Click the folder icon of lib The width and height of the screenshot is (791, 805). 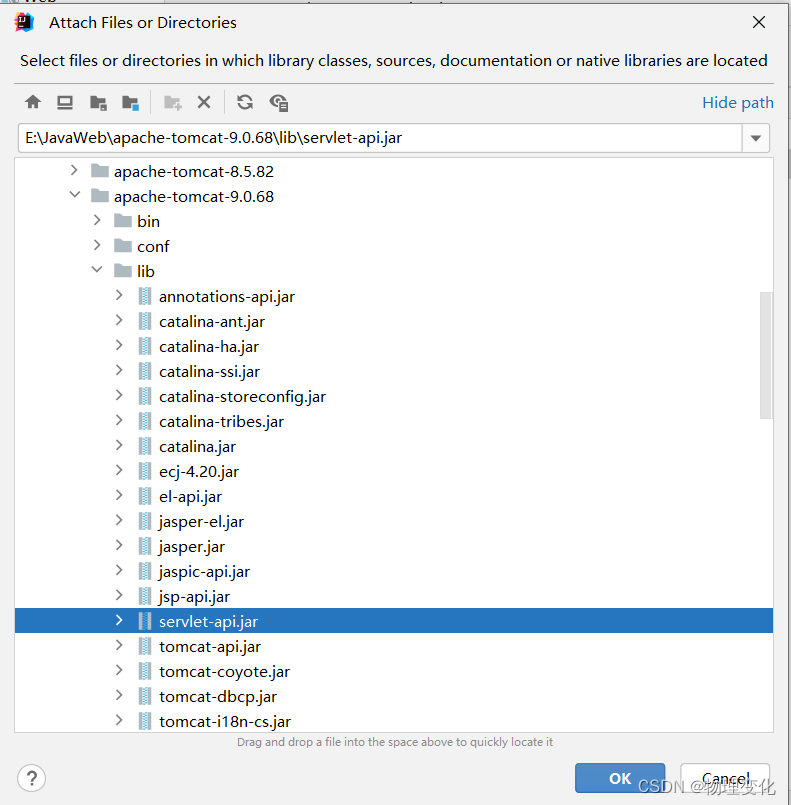click(x=123, y=271)
